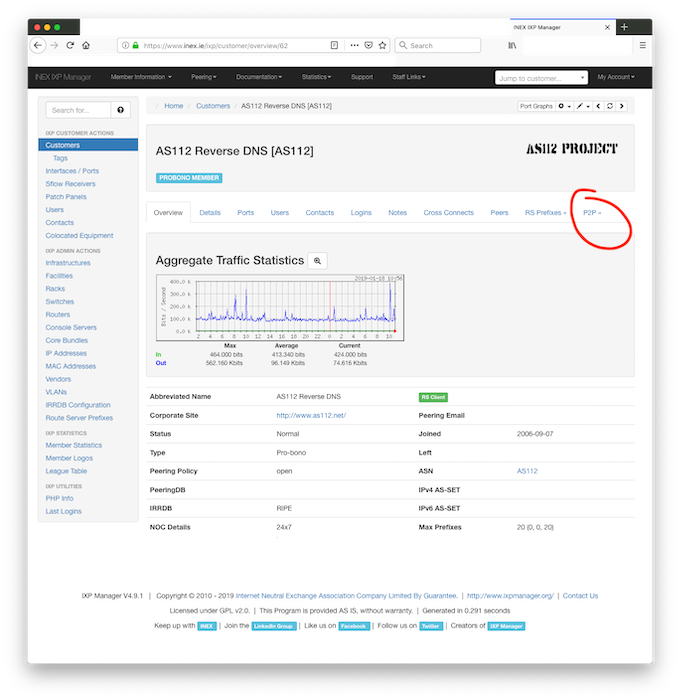Switch to the Ports tab
Screen dimensions: 680x700
click(246, 212)
